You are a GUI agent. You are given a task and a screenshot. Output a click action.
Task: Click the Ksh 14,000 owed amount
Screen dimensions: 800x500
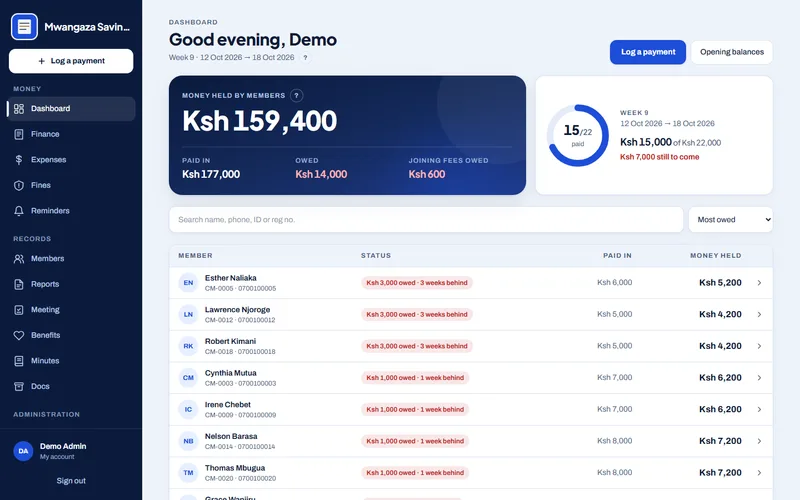321,174
